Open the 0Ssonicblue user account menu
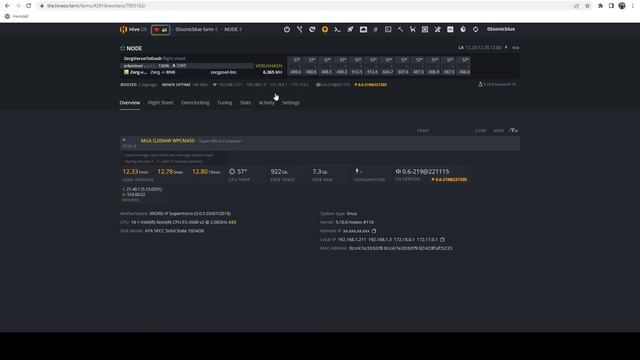Viewport: 640px width, 360px height. 501,29
